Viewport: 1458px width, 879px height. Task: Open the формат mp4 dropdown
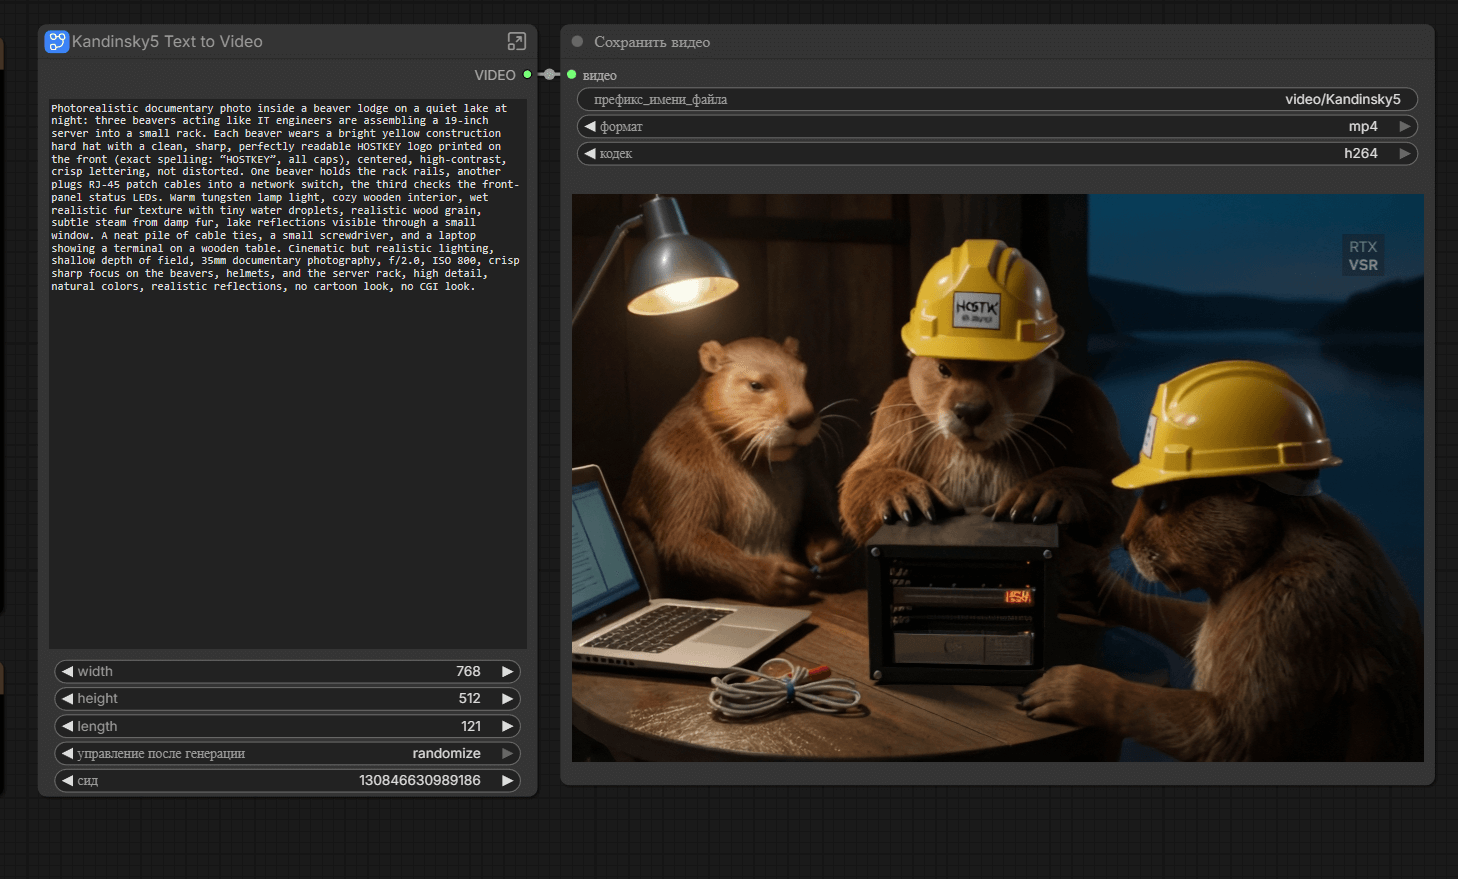point(997,126)
